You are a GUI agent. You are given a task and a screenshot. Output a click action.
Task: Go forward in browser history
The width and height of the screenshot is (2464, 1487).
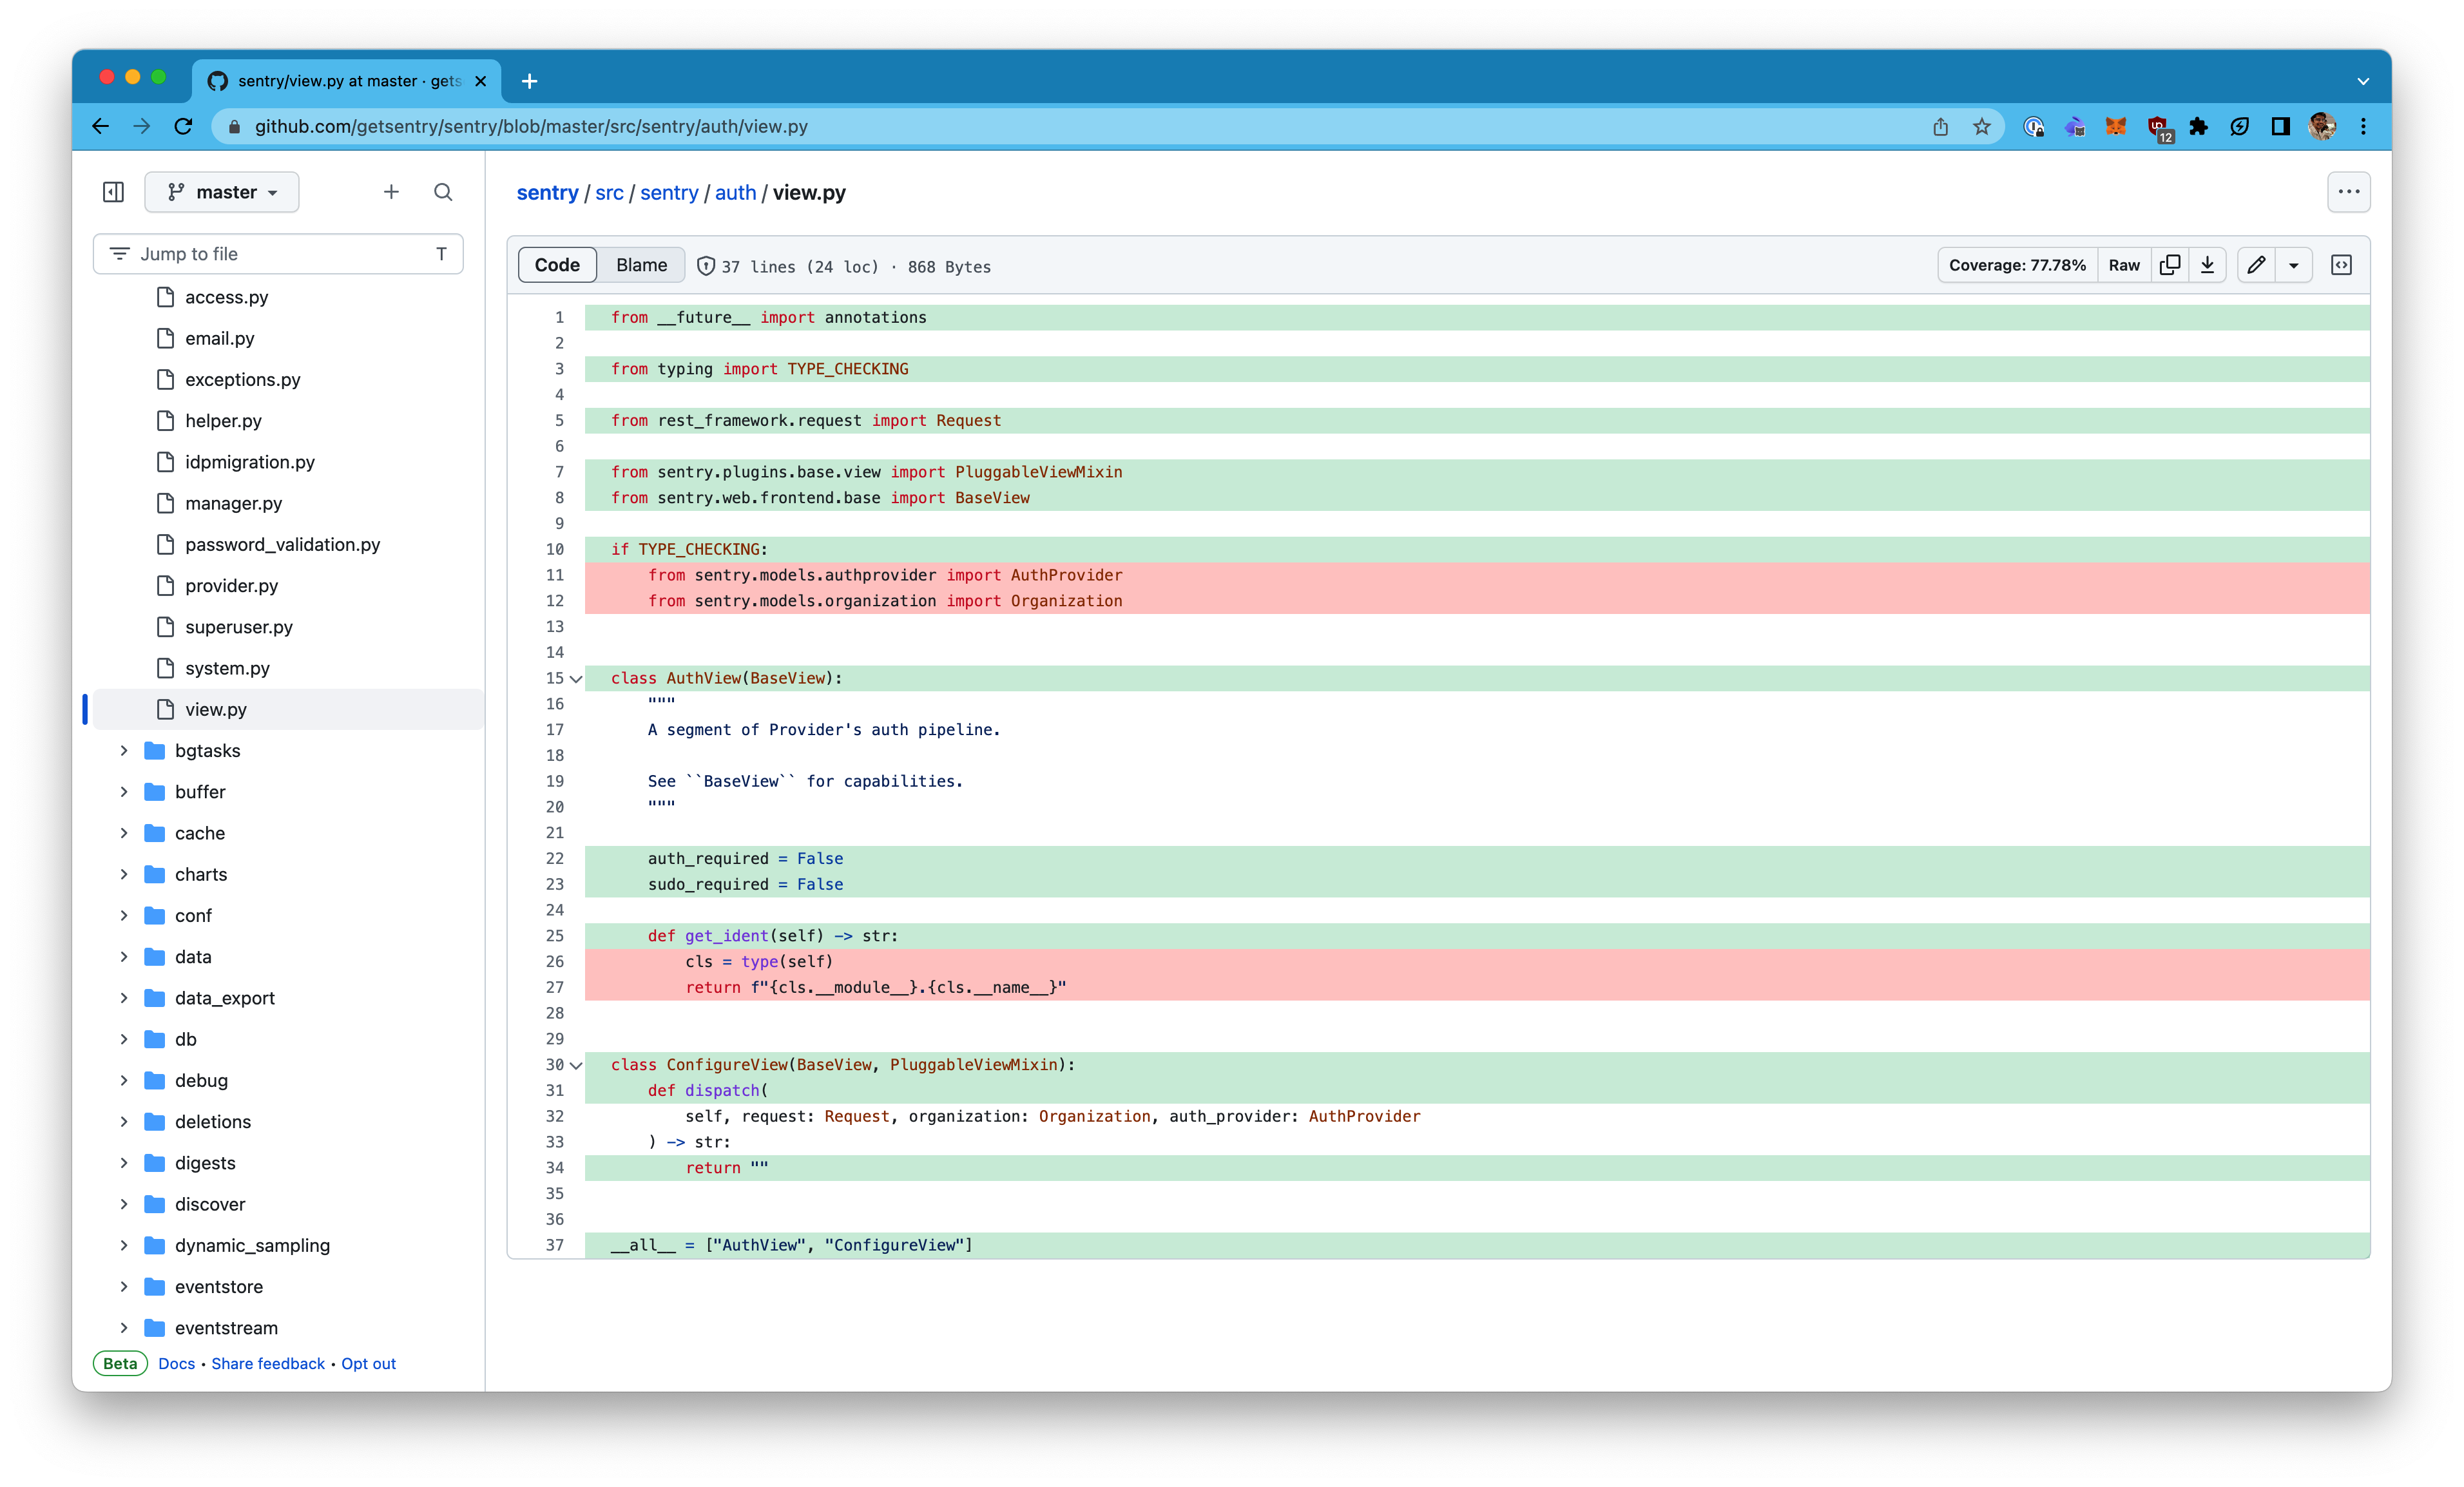(x=142, y=126)
